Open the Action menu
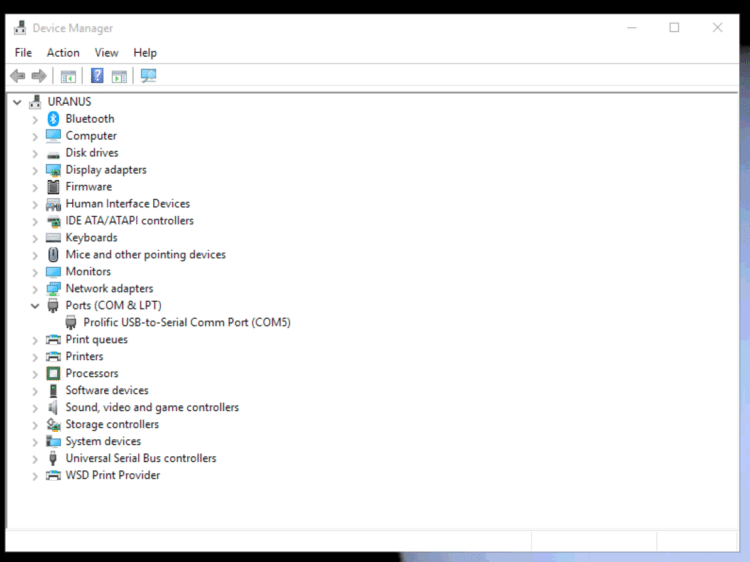 tap(63, 53)
